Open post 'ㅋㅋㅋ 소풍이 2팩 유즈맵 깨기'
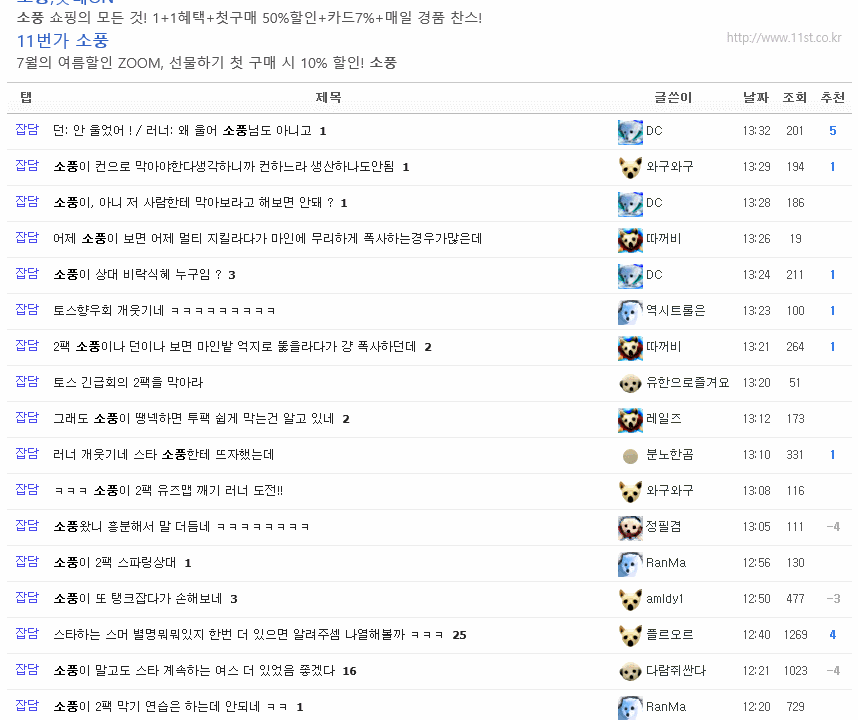Viewport: 858px width, 720px height. pos(169,491)
